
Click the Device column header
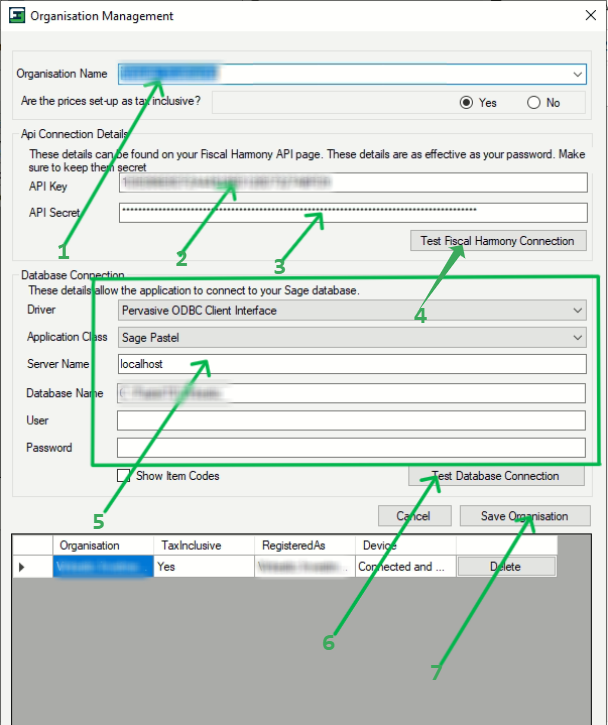(x=405, y=545)
